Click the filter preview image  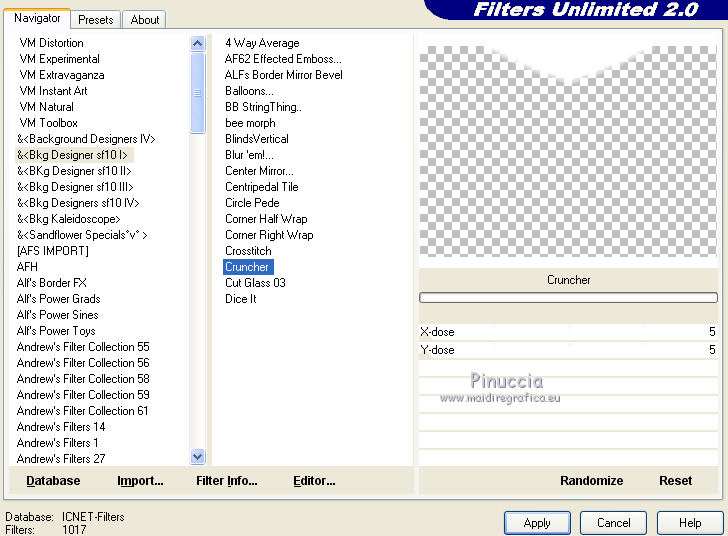(568, 151)
